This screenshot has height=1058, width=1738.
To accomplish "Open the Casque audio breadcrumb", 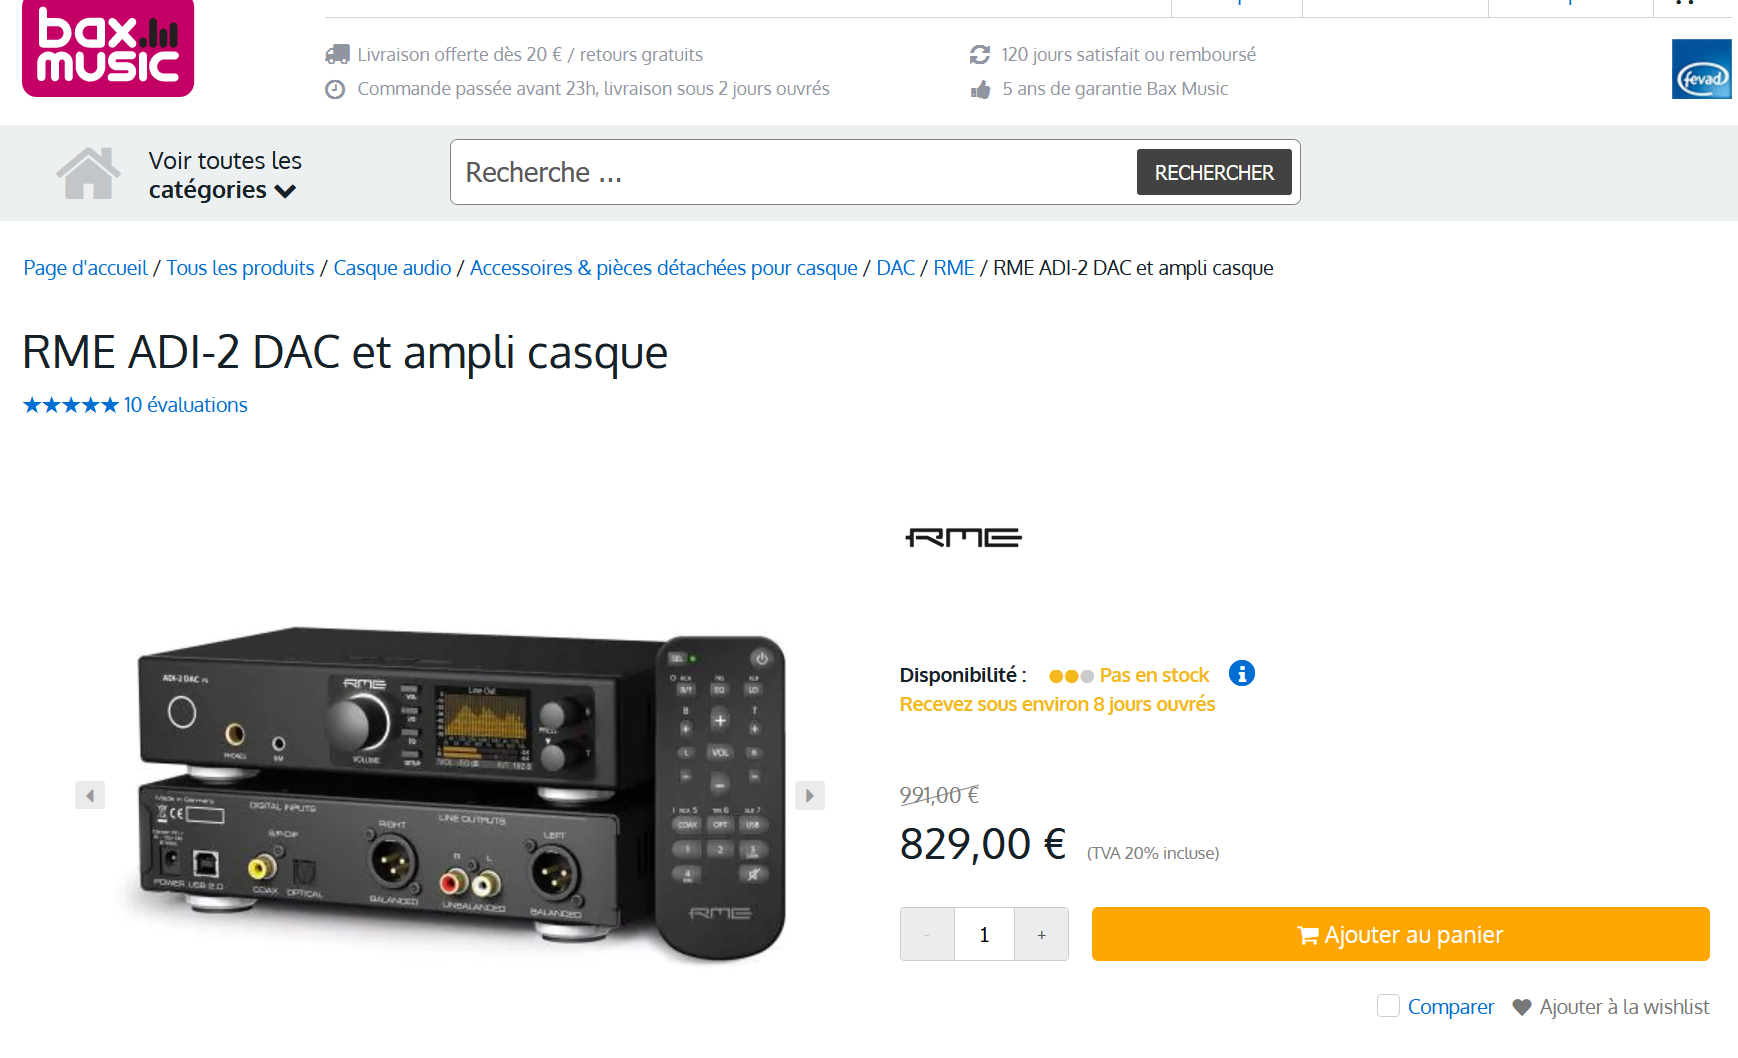I will pos(392,268).
